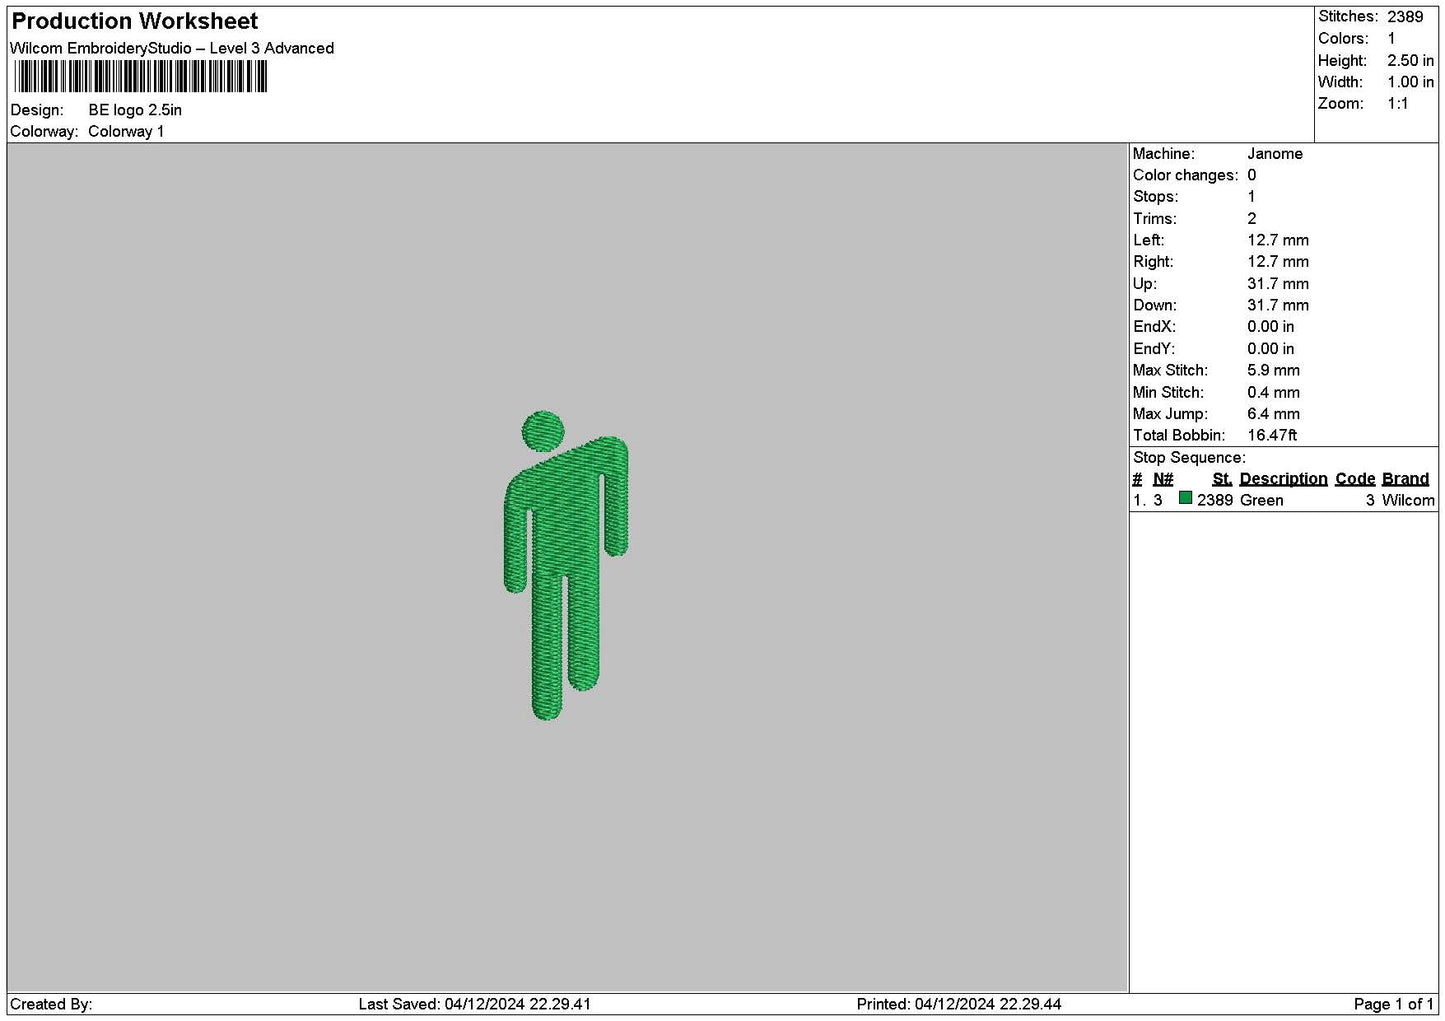Viewport: 1445px width, 1021px height.
Task: Click the design name 'BE logo 2.5in'
Action: pyautogui.click(x=135, y=110)
